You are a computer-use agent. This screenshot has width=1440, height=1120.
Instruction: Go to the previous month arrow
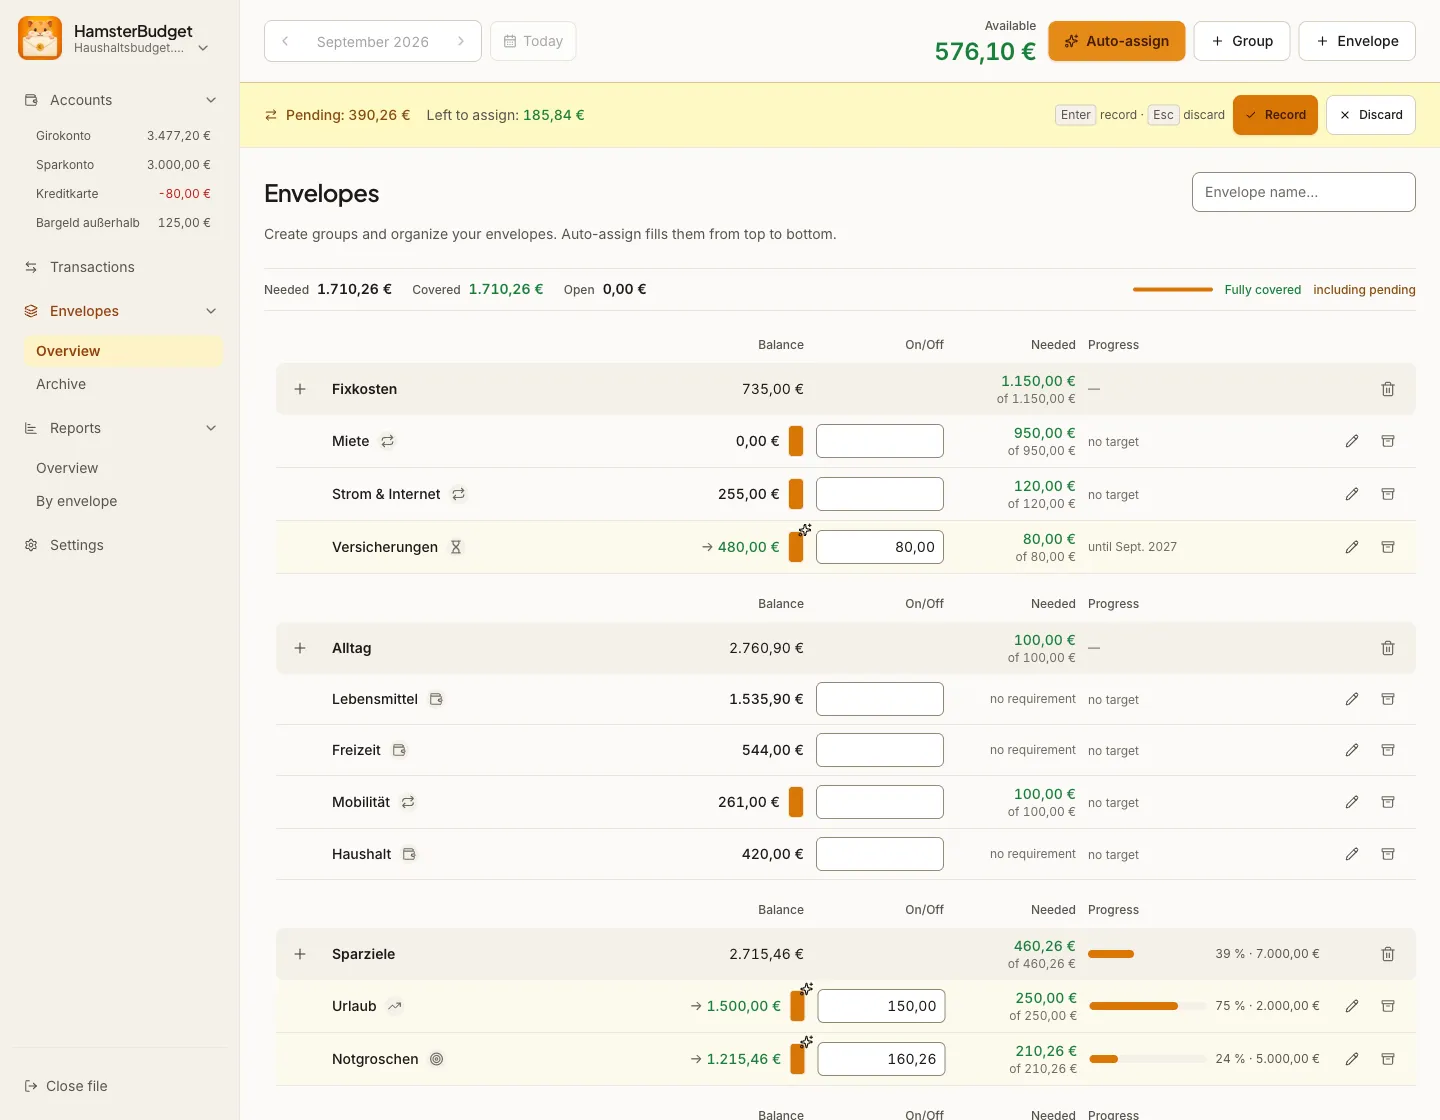pos(285,41)
